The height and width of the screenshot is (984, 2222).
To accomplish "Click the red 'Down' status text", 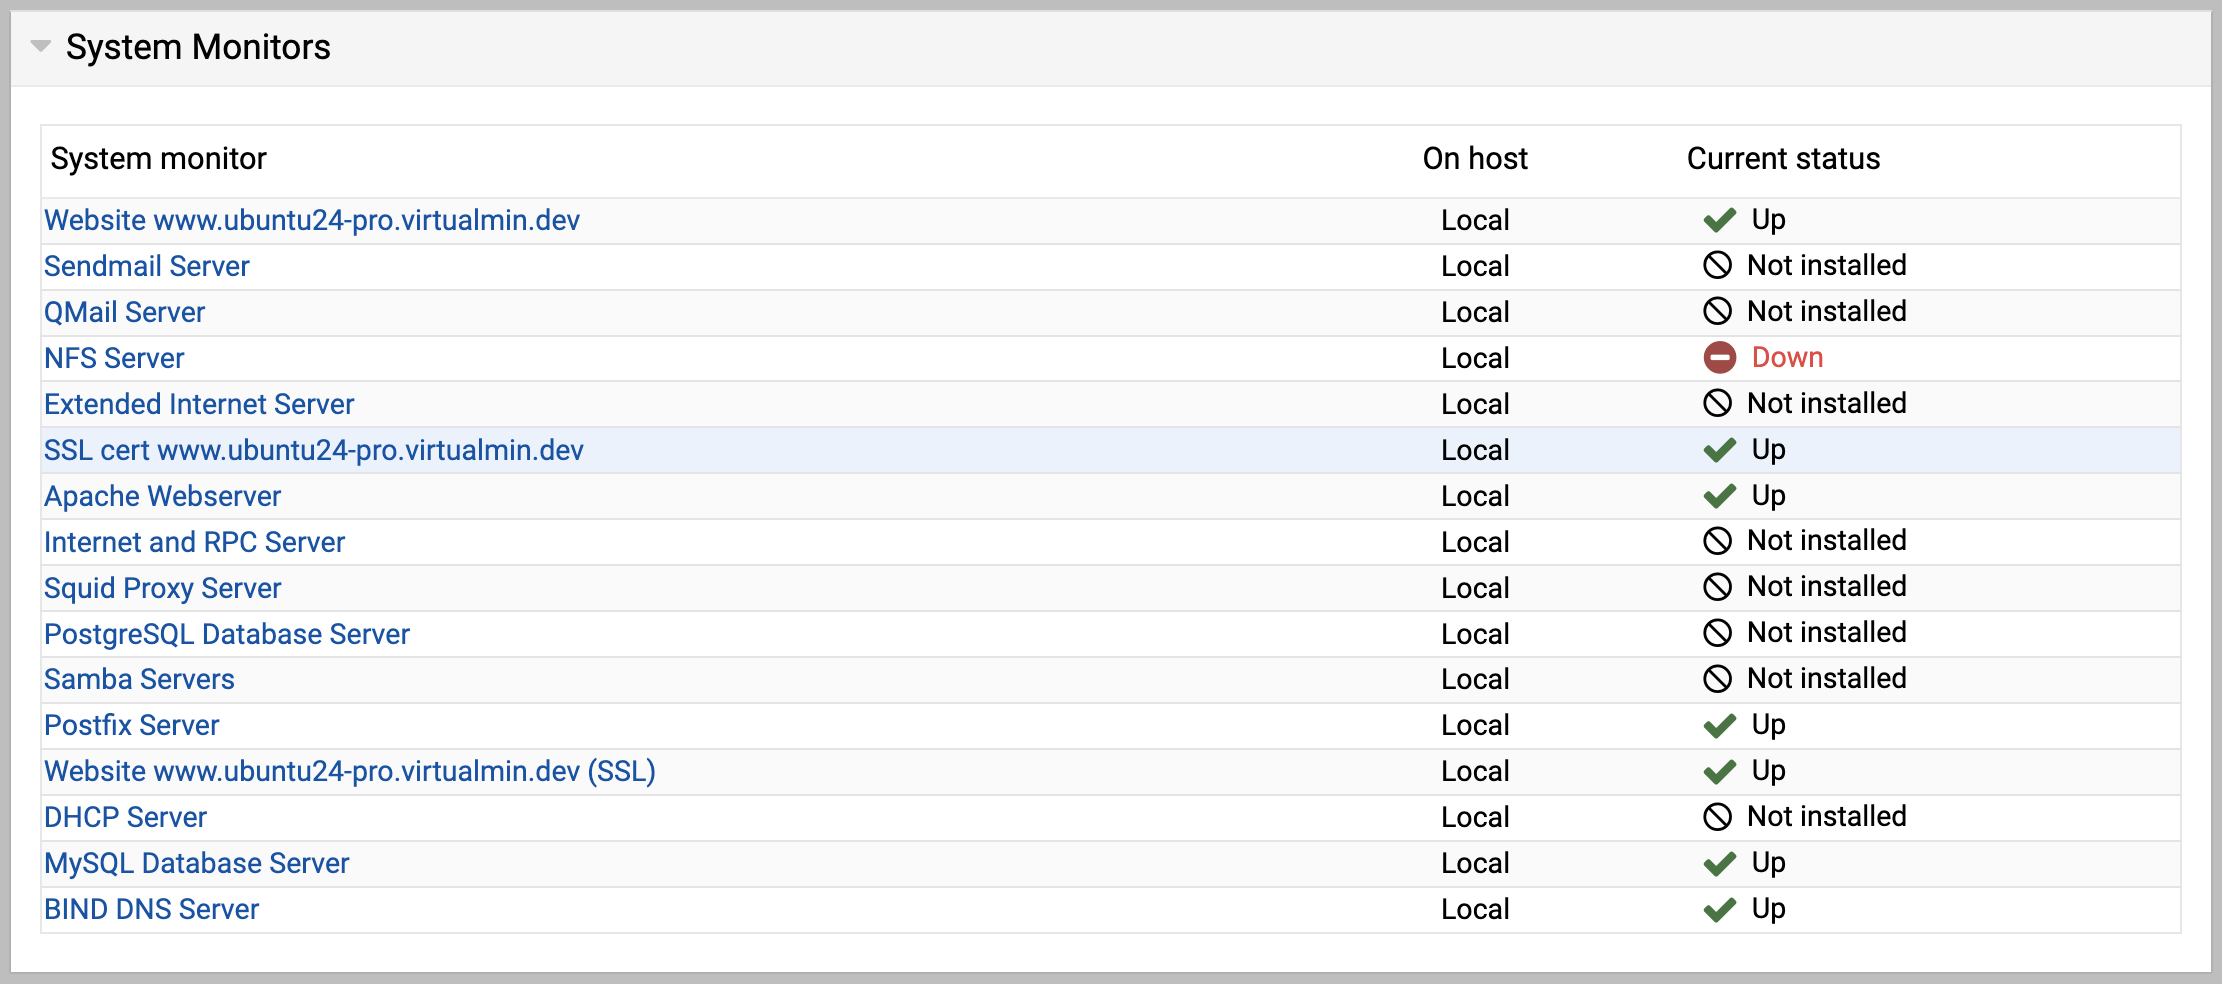I will (x=1787, y=357).
